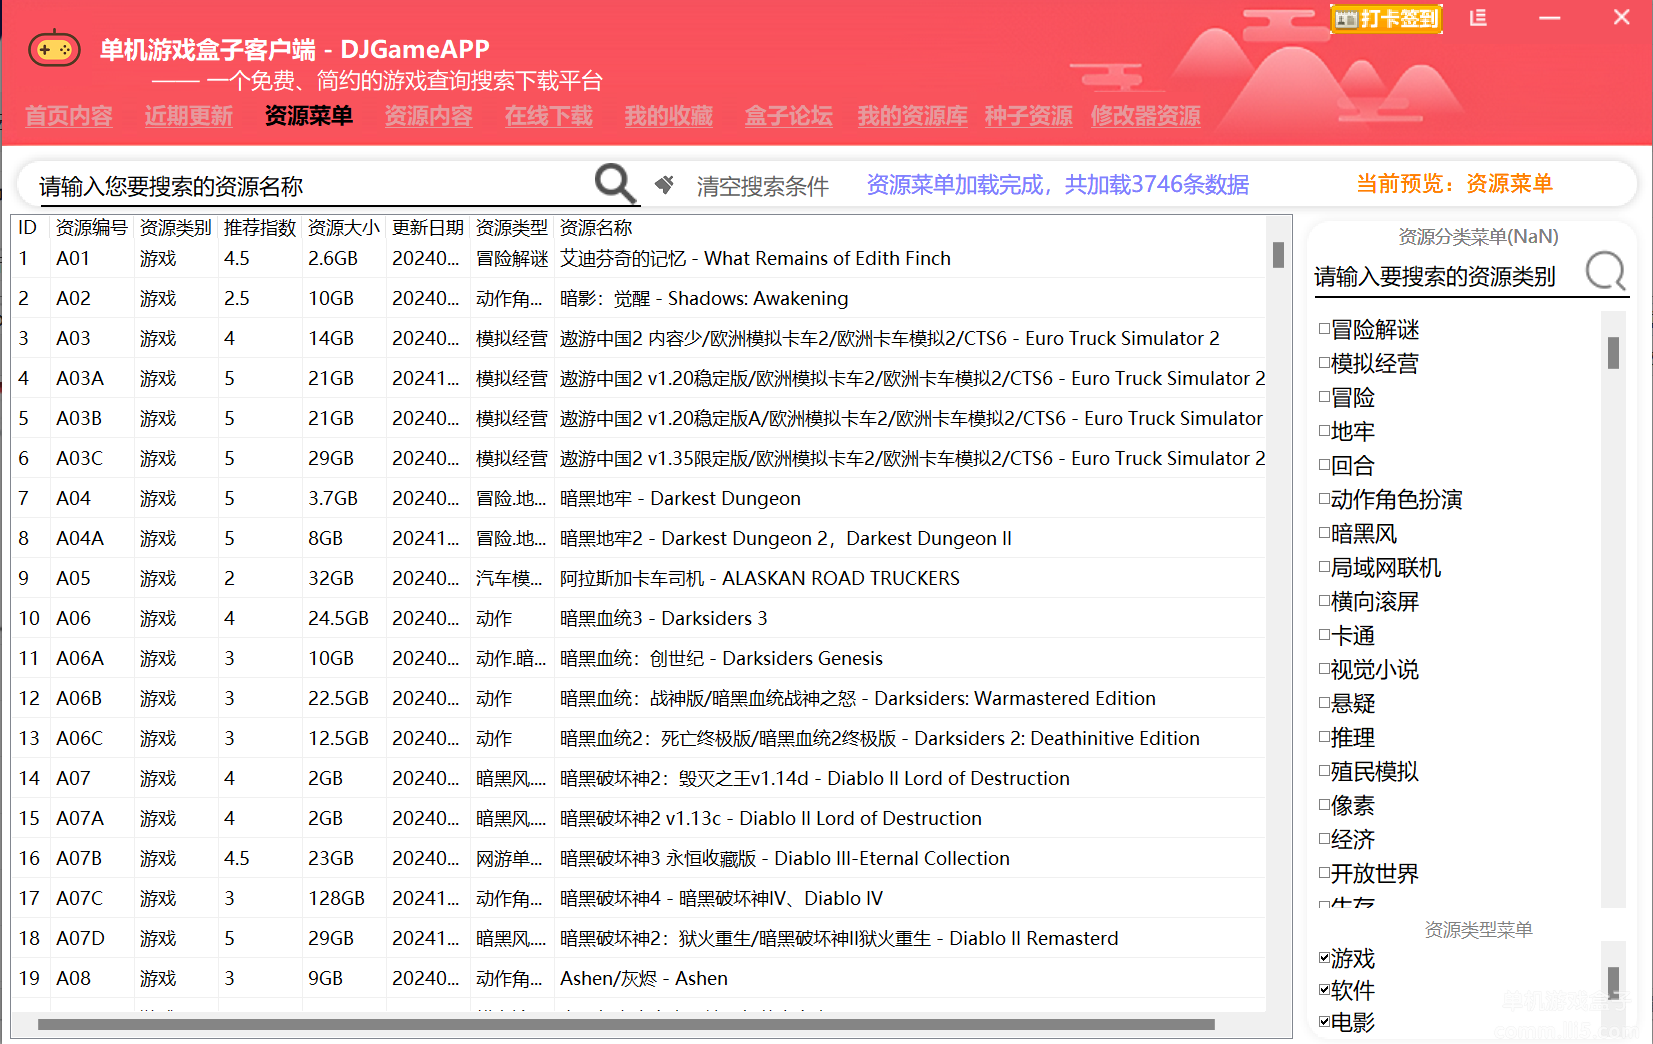This screenshot has width=1653, height=1044.
Task: Click the search magnifier icon beside the resource name field
Action: point(615,184)
